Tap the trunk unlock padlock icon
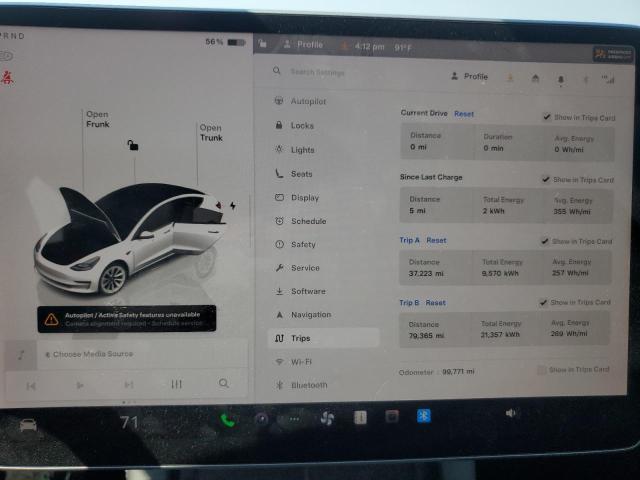 coord(132,145)
